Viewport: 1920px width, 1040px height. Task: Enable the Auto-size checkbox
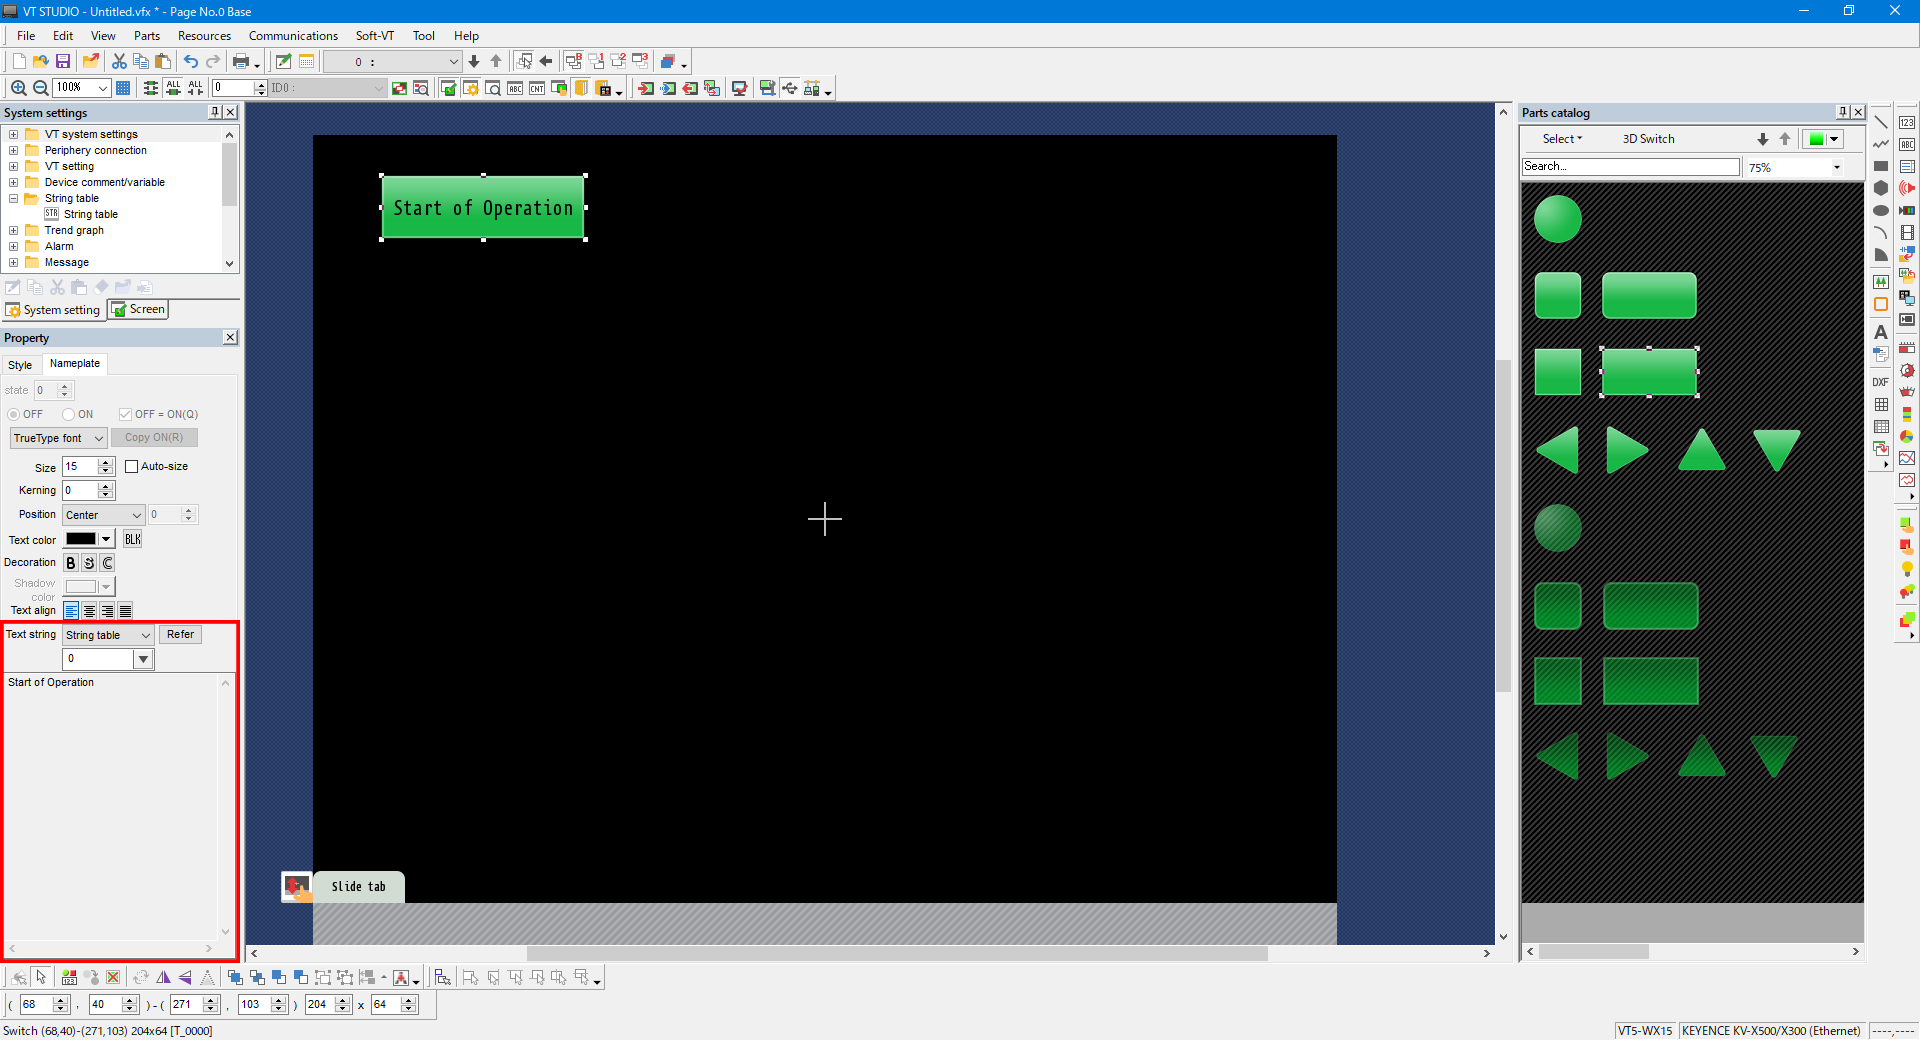coord(131,467)
